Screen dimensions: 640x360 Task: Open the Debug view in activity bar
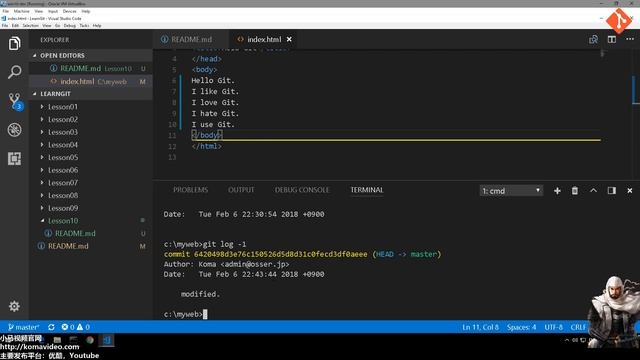pyautogui.click(x=14, y=130)
